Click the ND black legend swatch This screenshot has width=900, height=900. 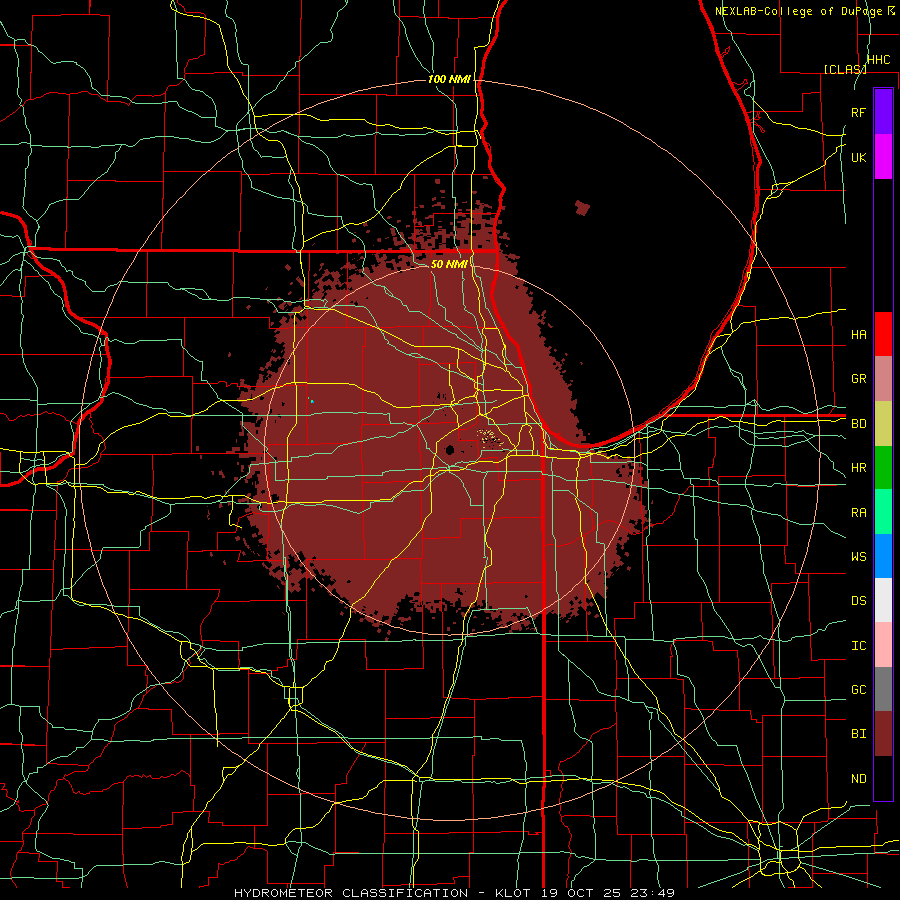tap(883, 778)
